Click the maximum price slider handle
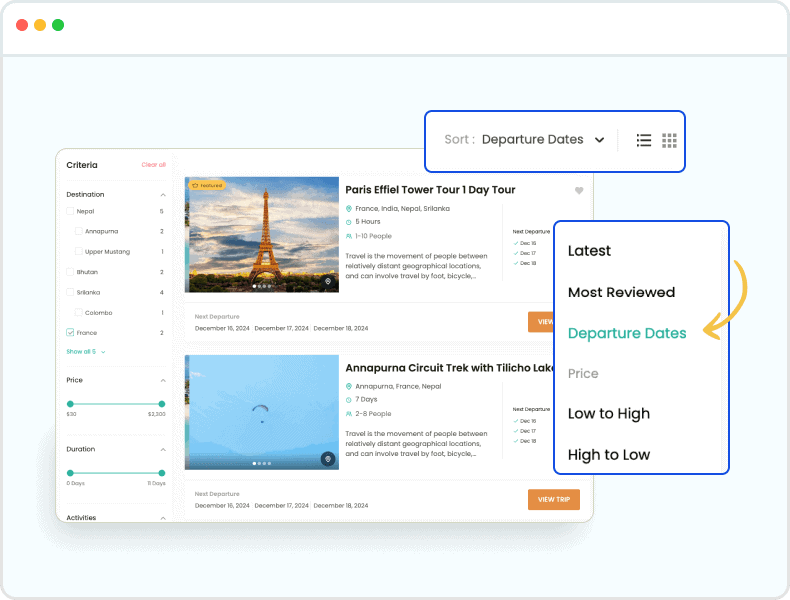The image size is (790, 600). click(x=161, y=404)
